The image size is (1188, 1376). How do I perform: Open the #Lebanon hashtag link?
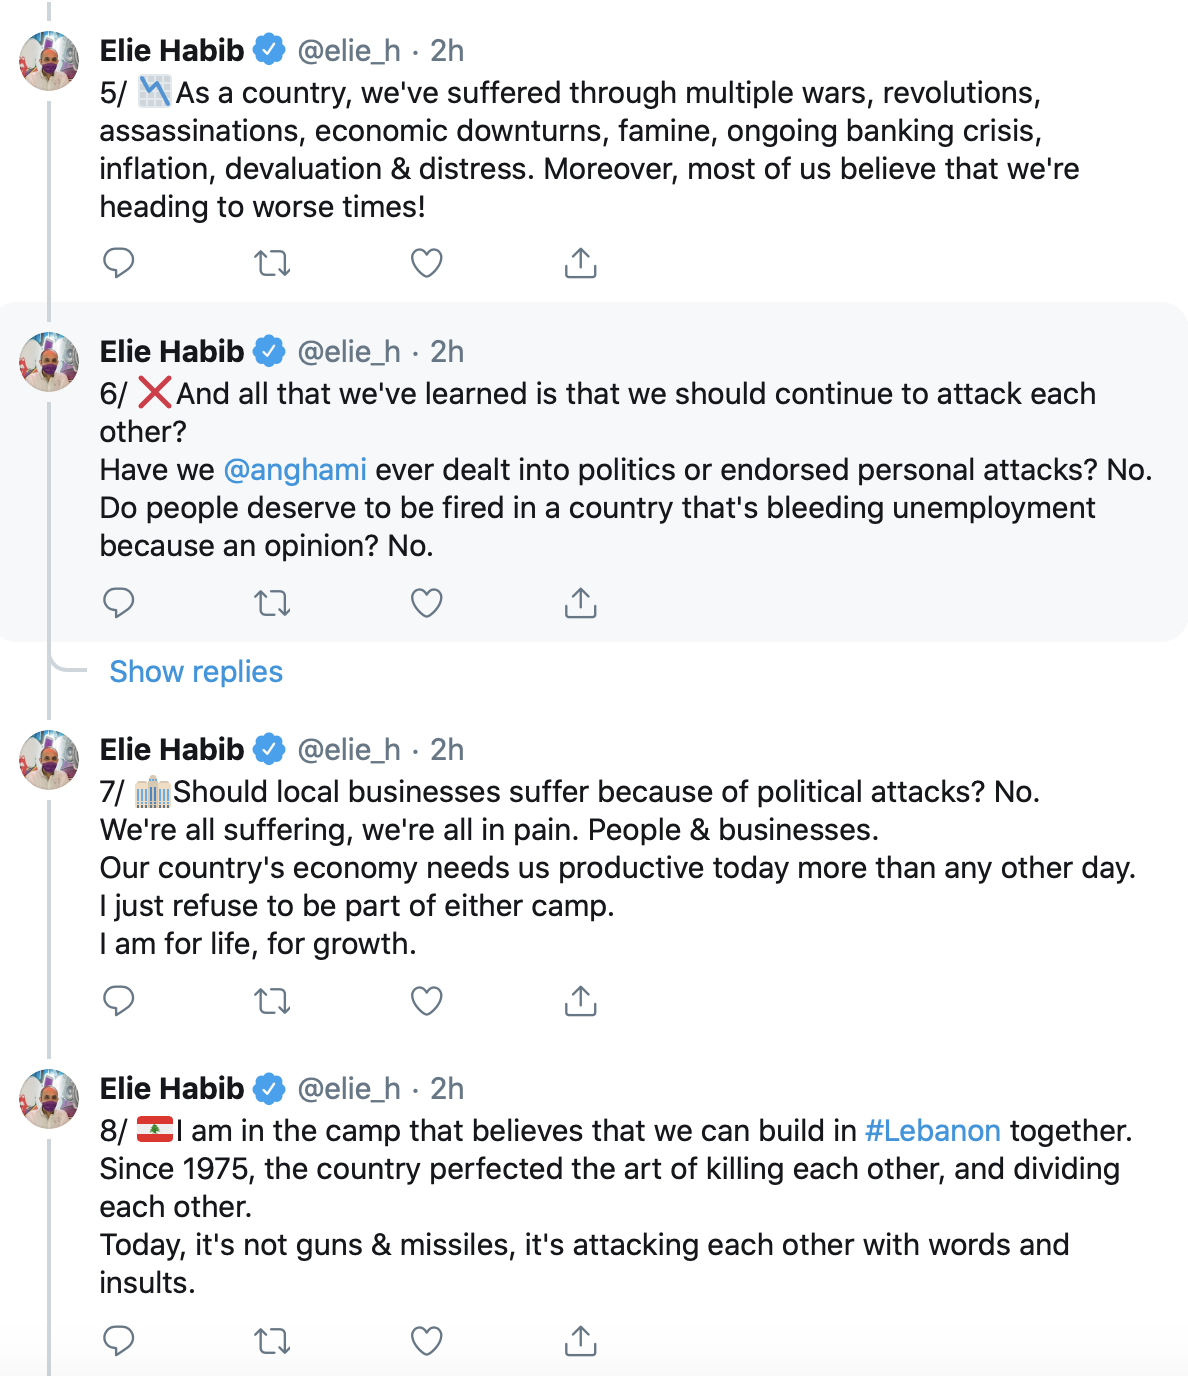click(x=932, y=1131)
